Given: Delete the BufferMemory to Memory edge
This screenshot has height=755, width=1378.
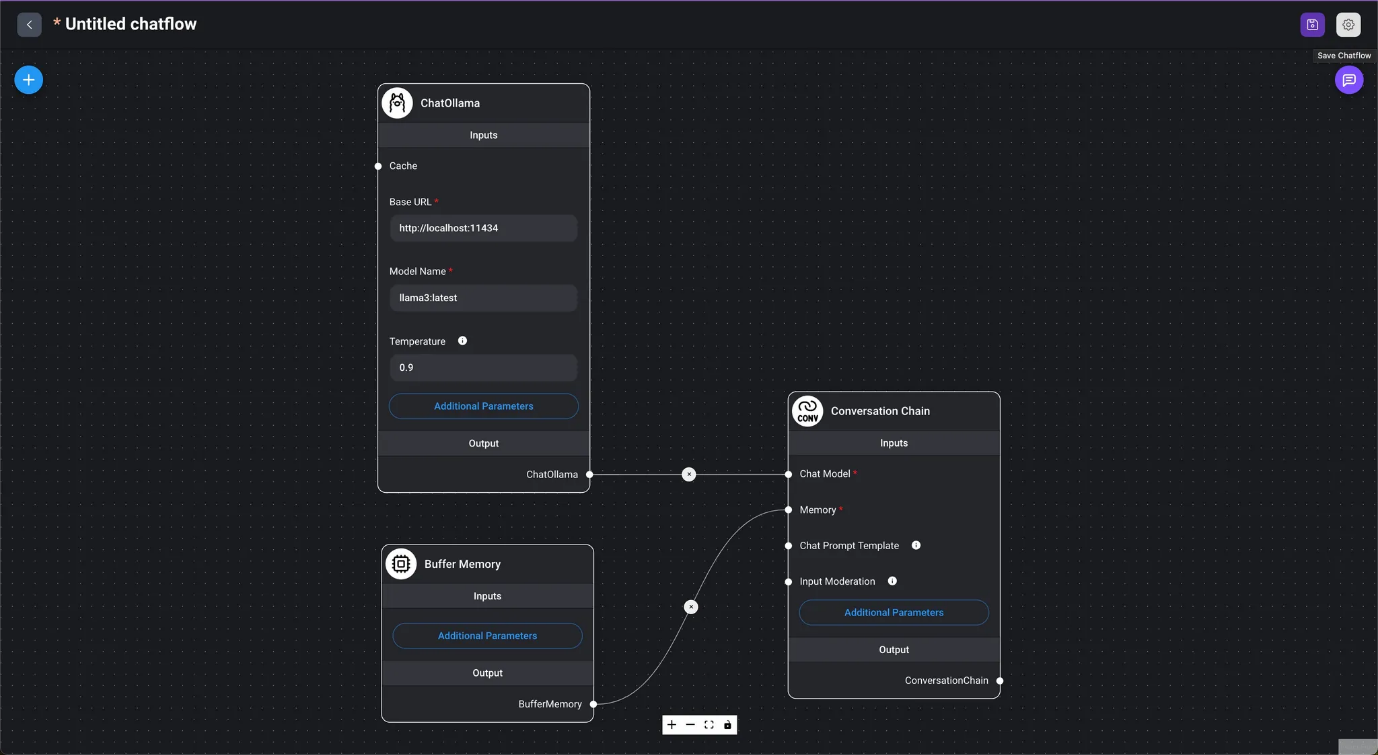Looking at the screenshot, I should 690,607.
